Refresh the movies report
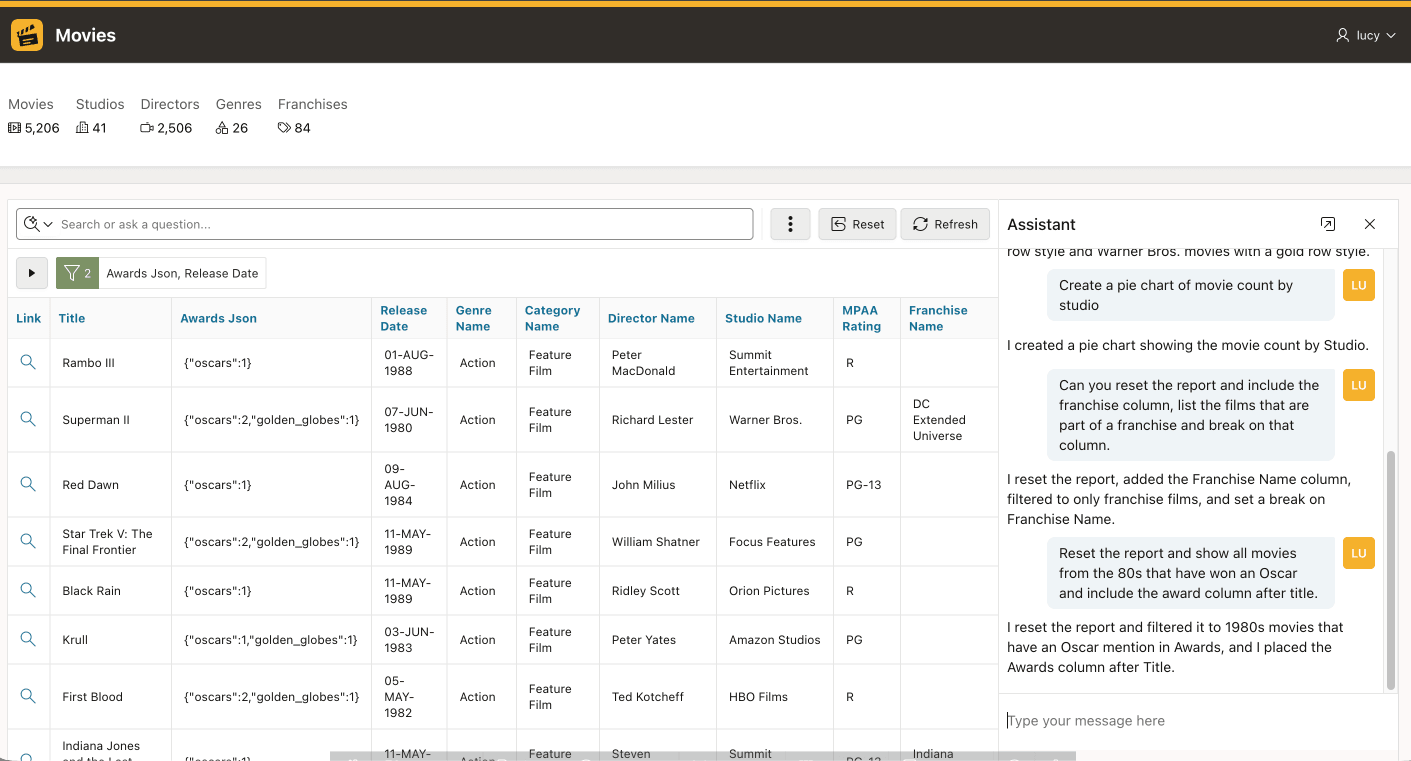 coord(945,224)
